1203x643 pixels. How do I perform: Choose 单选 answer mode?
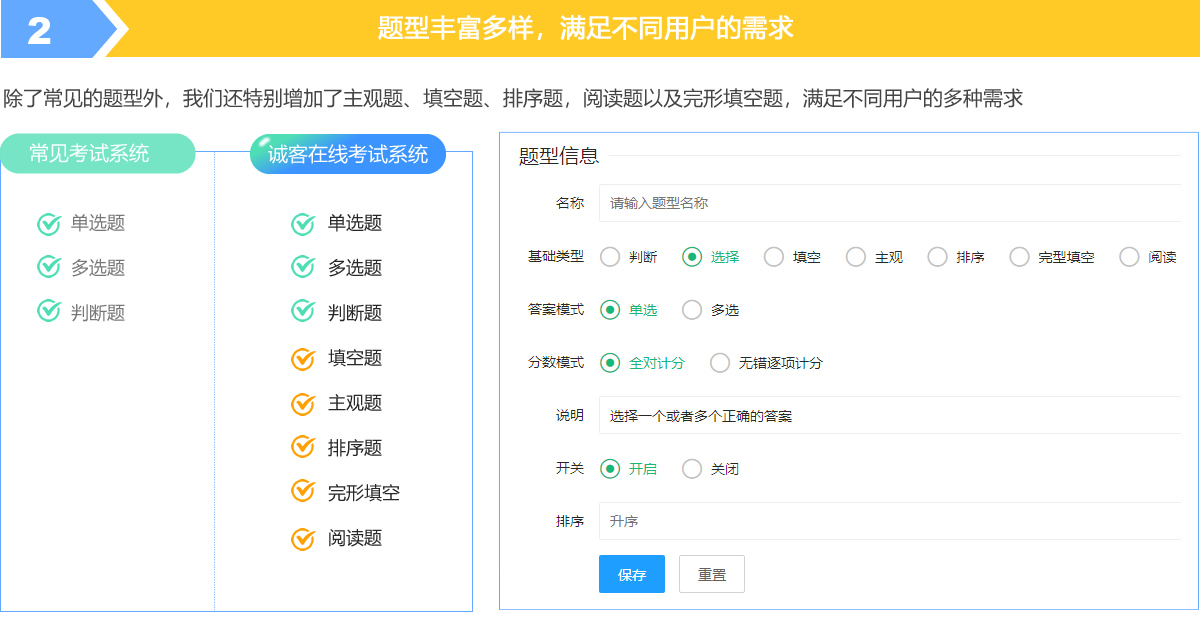tap(610, 310)
